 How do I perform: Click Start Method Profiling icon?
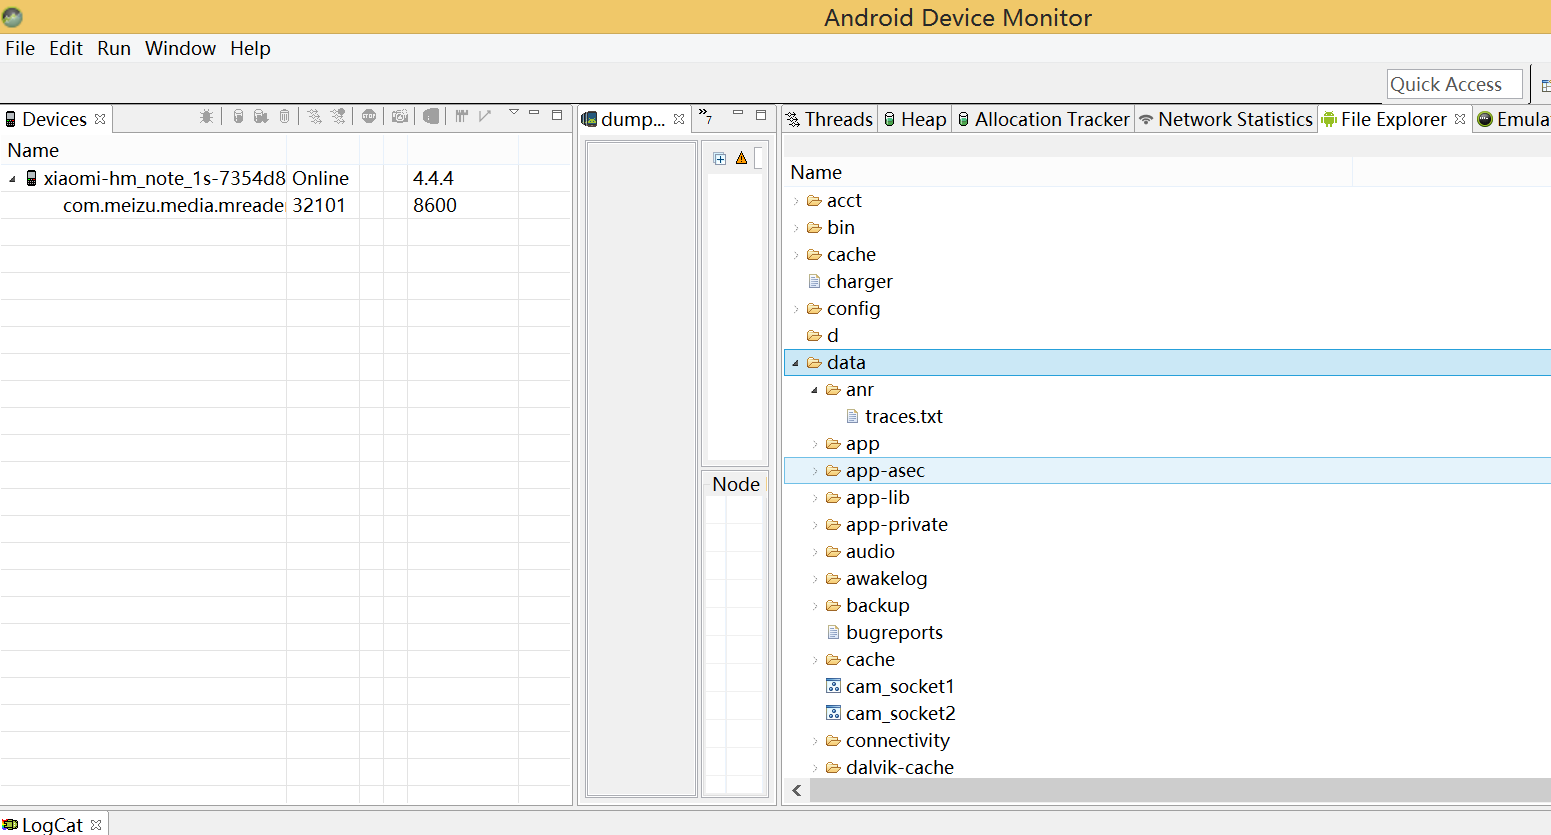(x=338, y=116)
